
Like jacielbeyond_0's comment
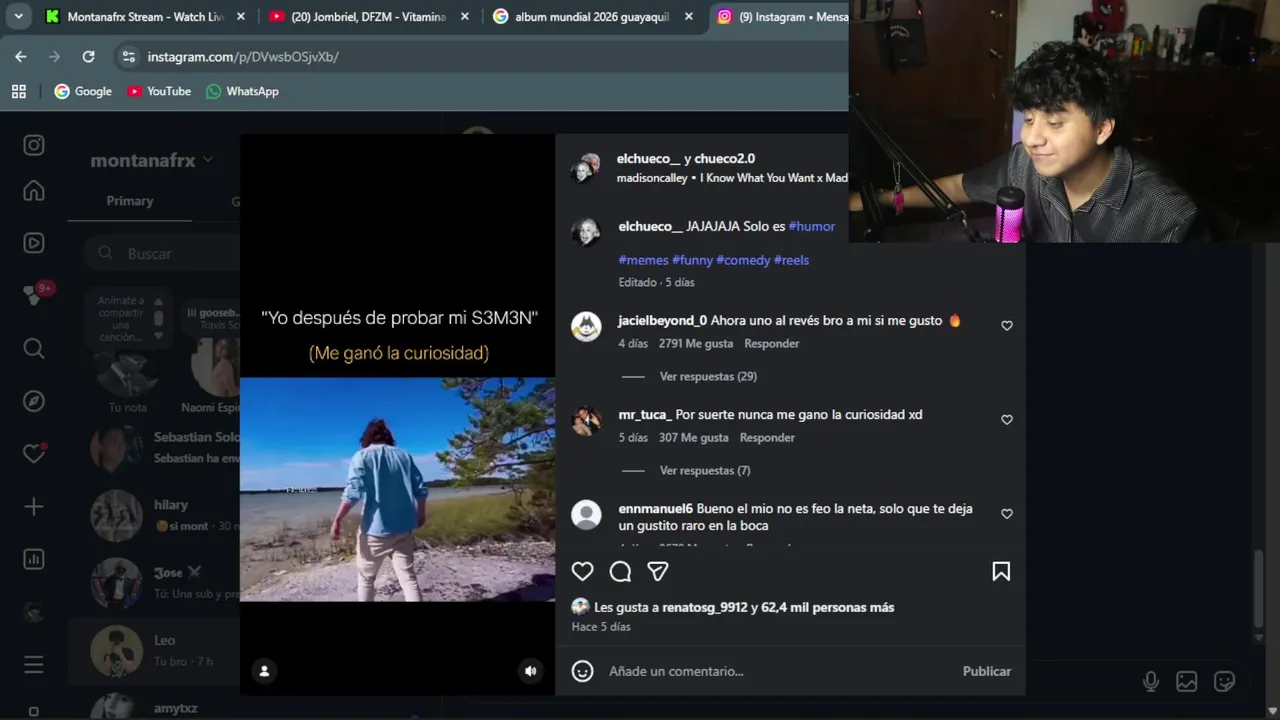tap(1007, 326)
